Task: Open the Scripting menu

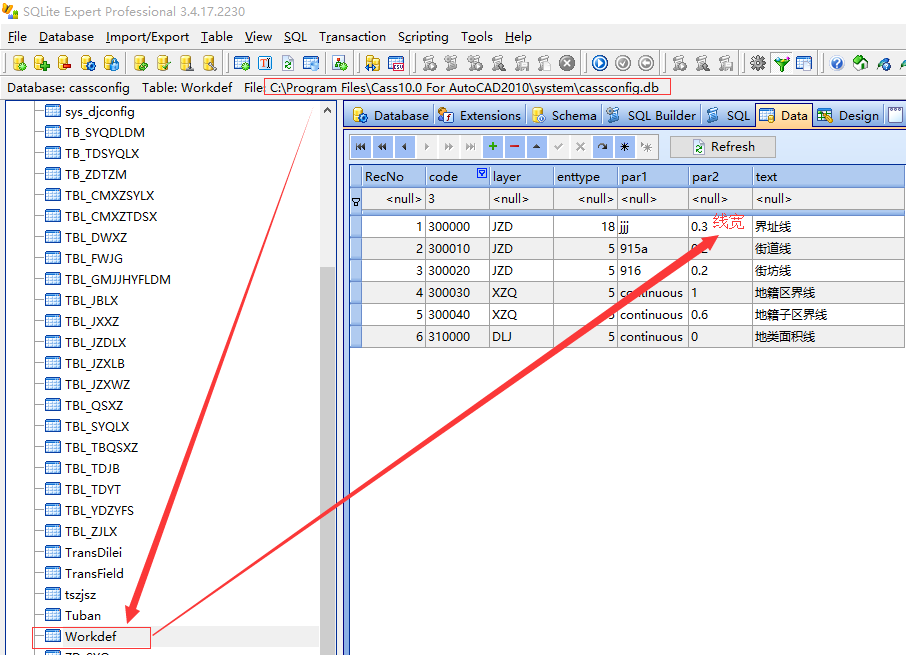Action: tap(422, 37)
